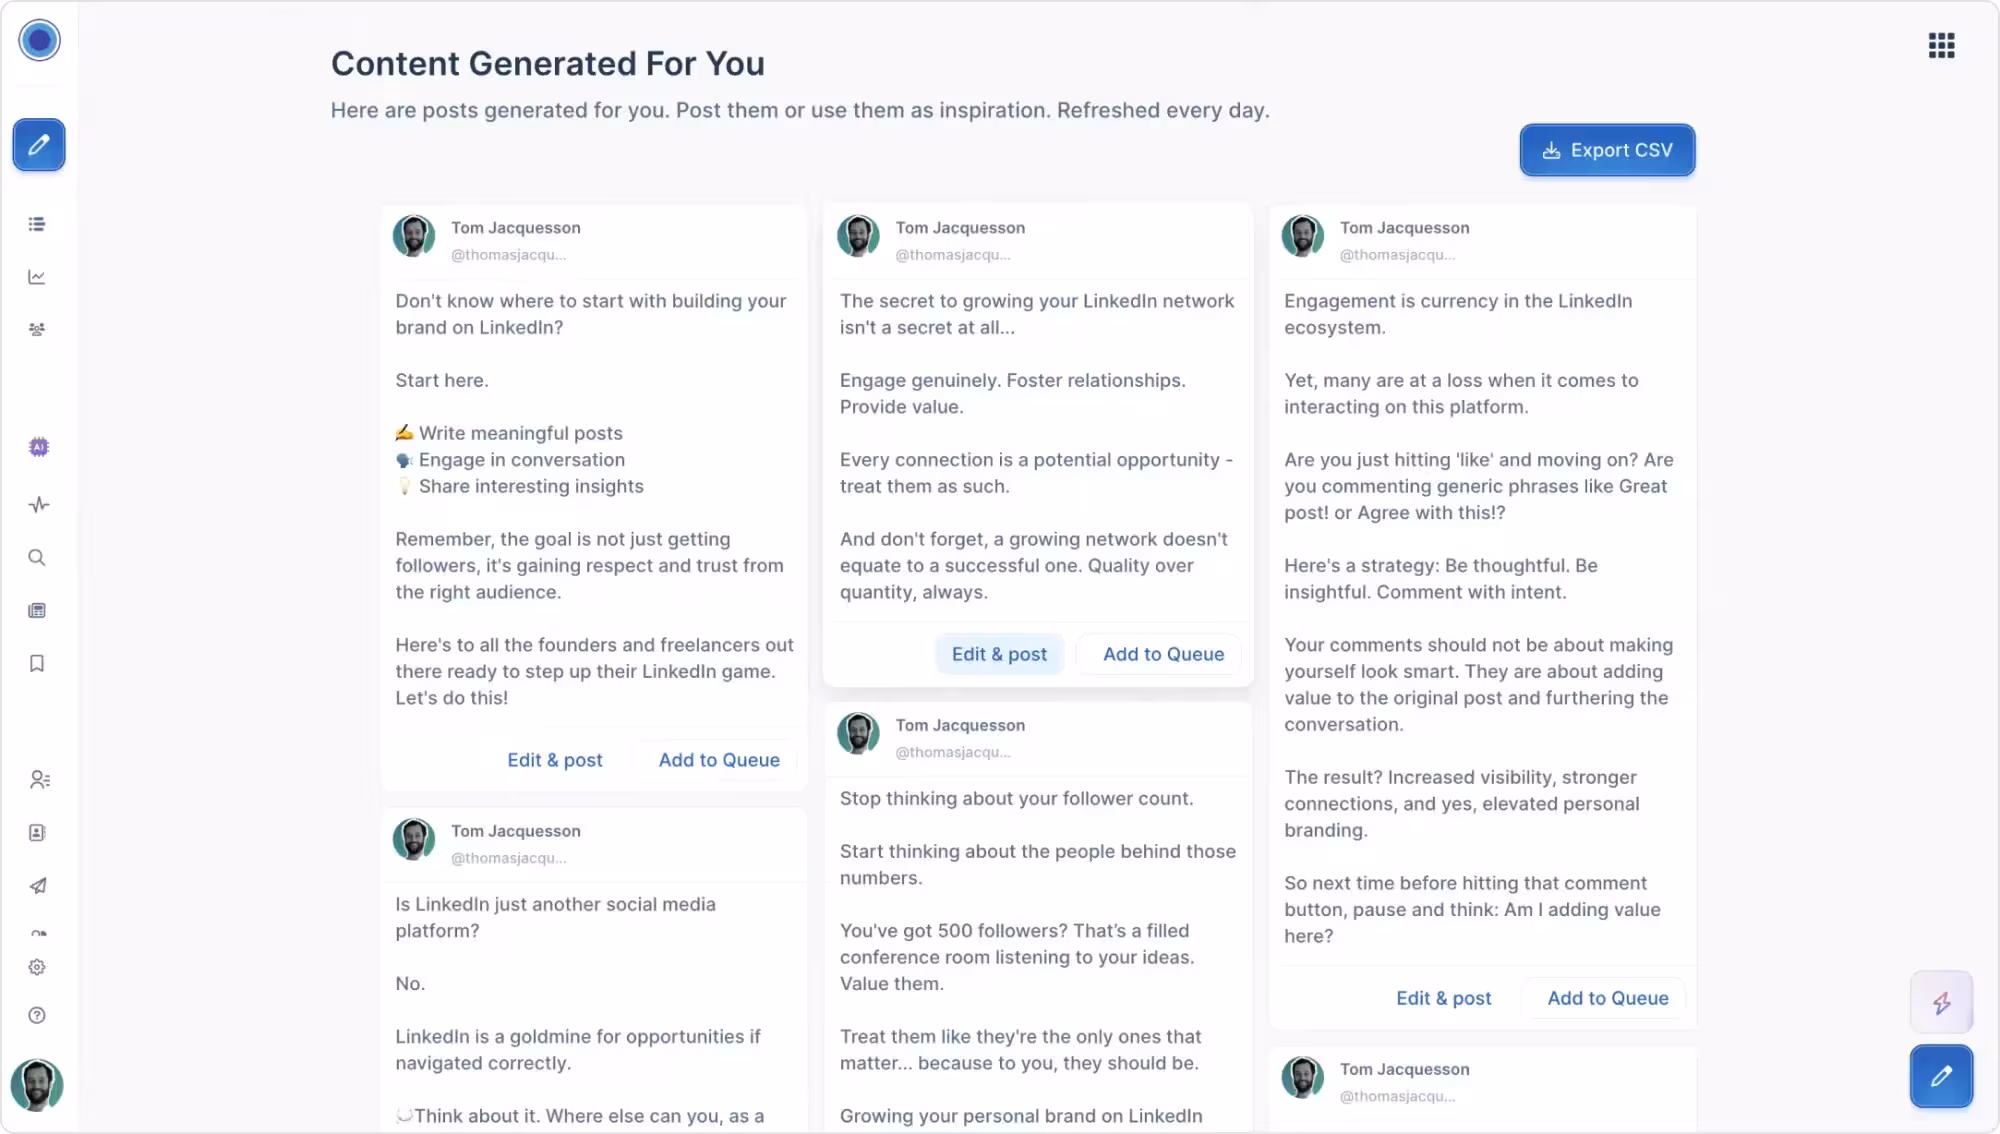Click Edit & post under 'Let's do this!' post

[554, 760]
